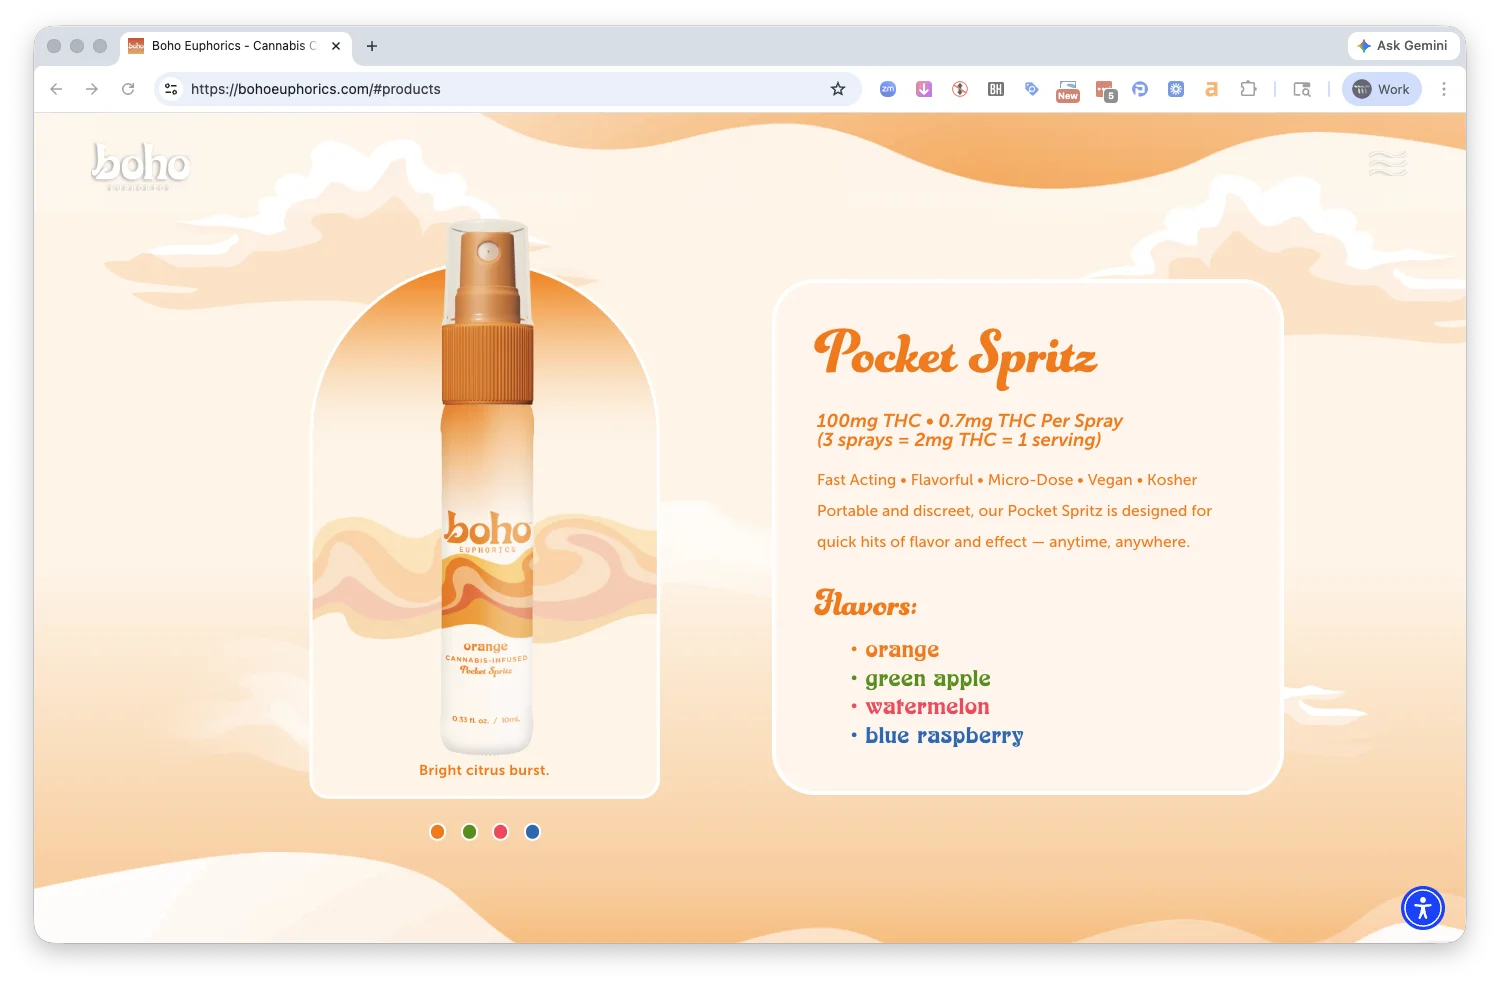Reload the page

pyautogui.click(x=128, y=89)
